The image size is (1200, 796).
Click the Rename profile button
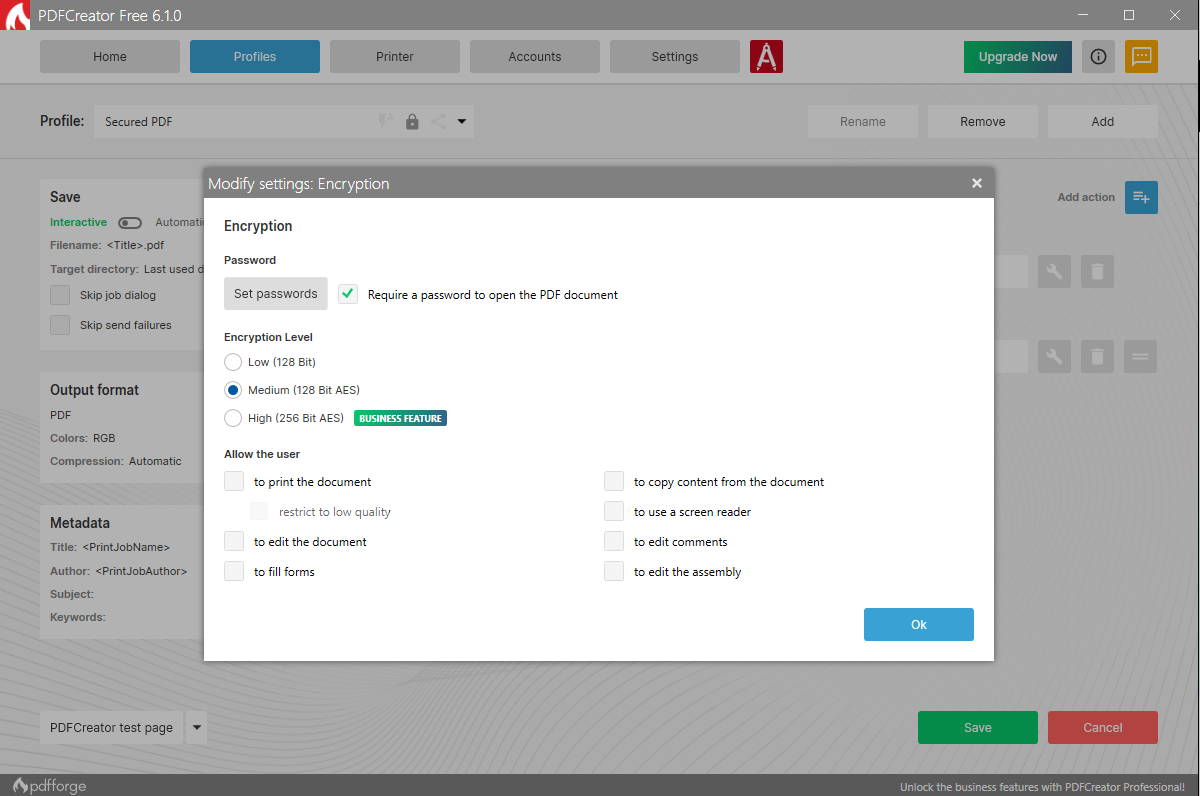coord(863,122)
